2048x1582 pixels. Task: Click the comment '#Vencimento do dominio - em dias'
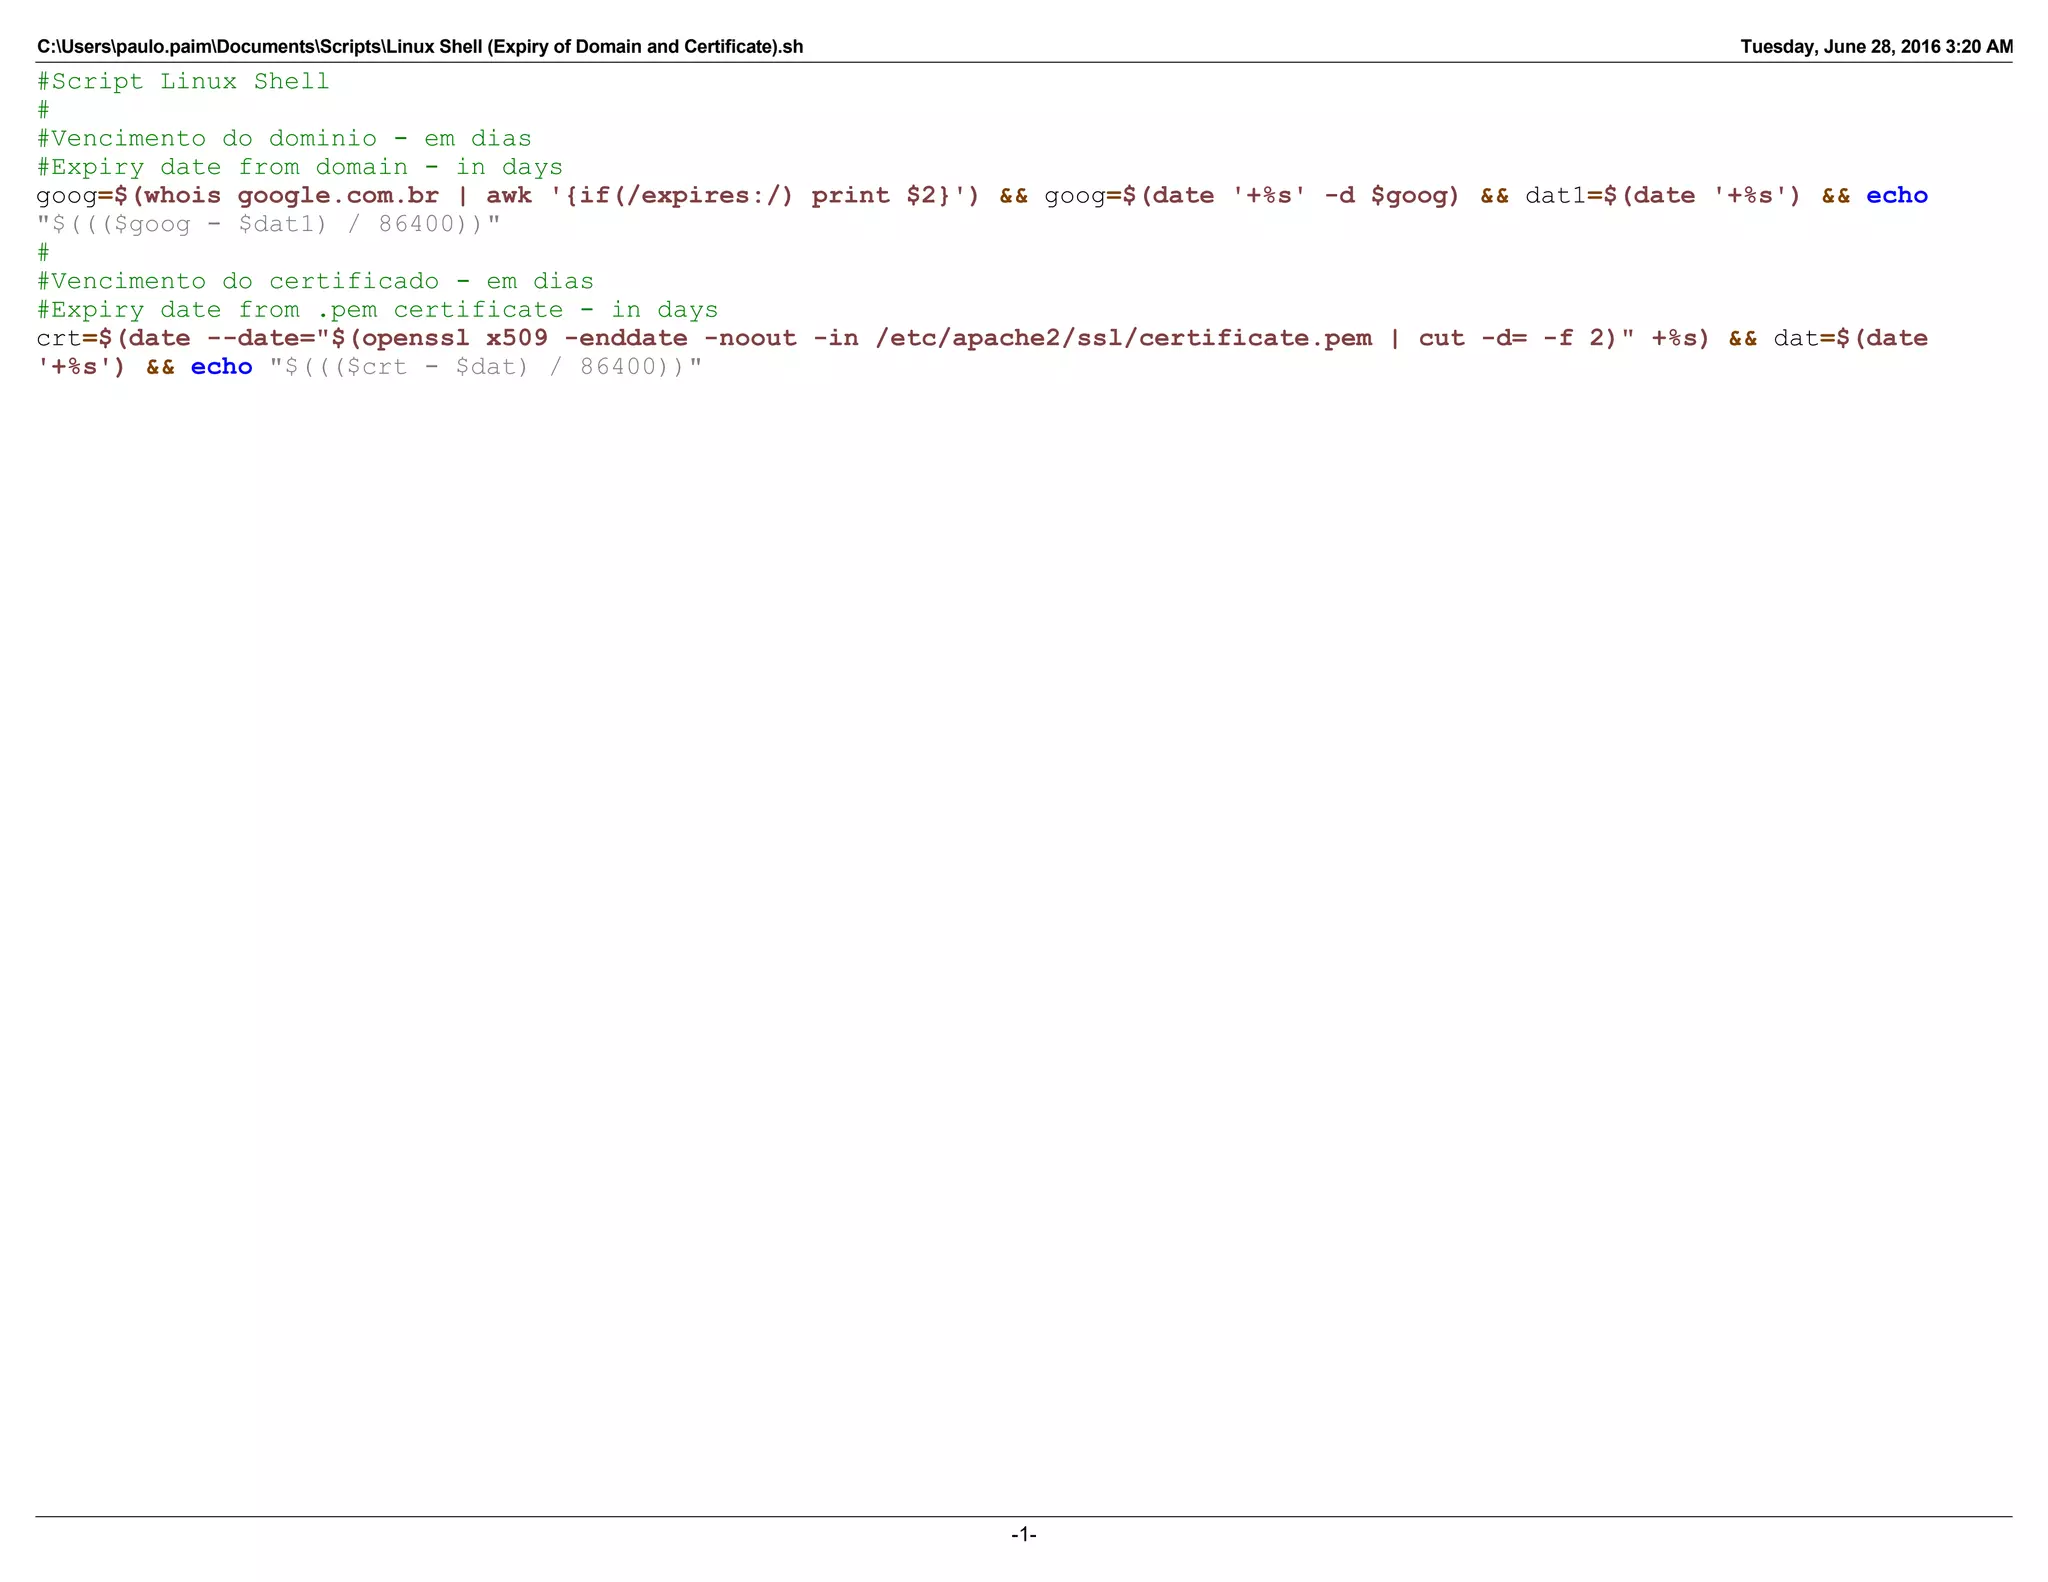(x=284, y=138)
